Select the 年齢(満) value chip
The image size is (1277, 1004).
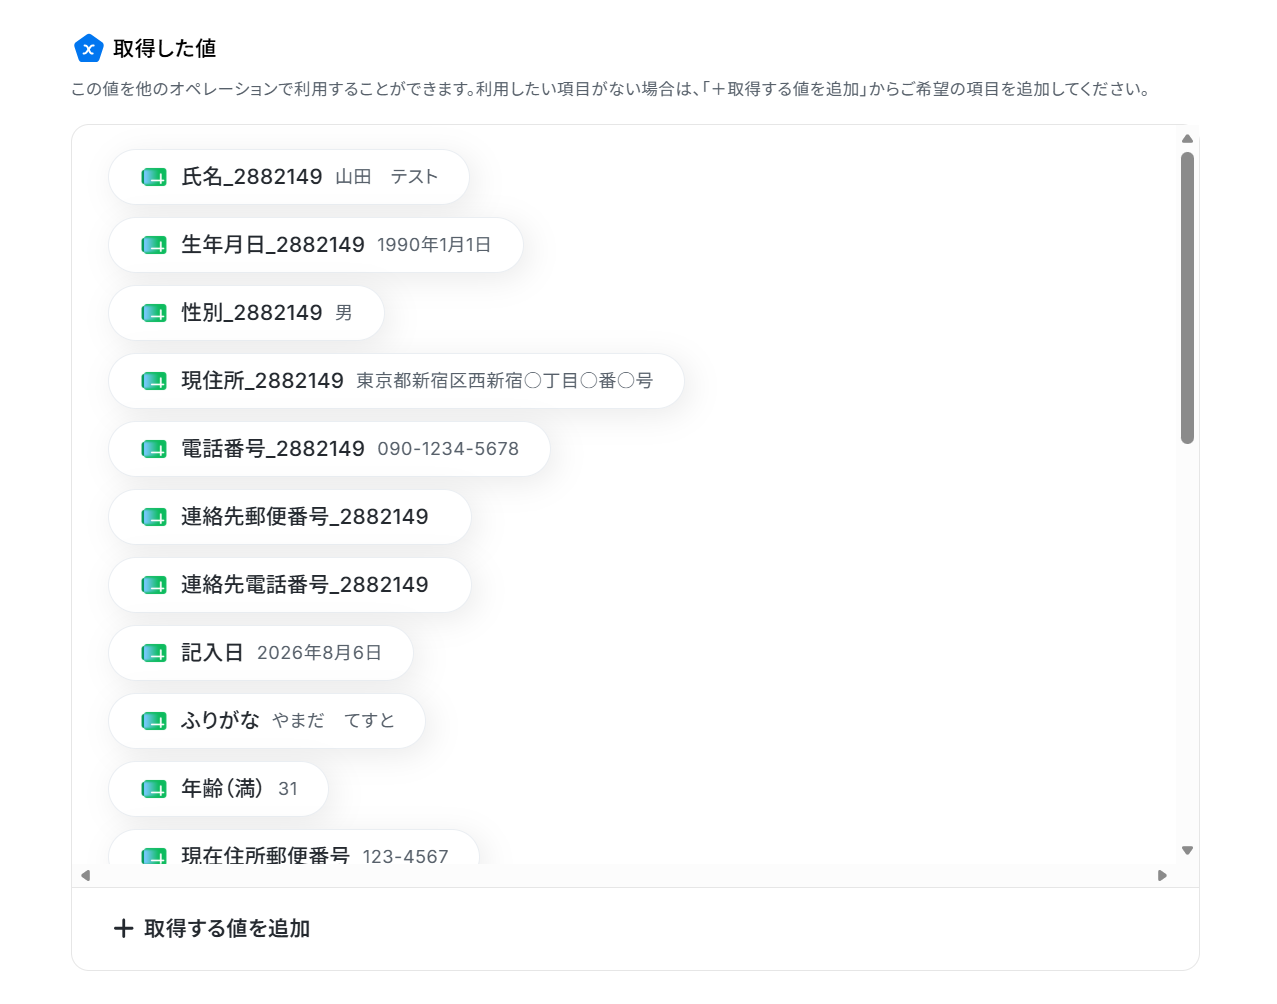(218, 789)
